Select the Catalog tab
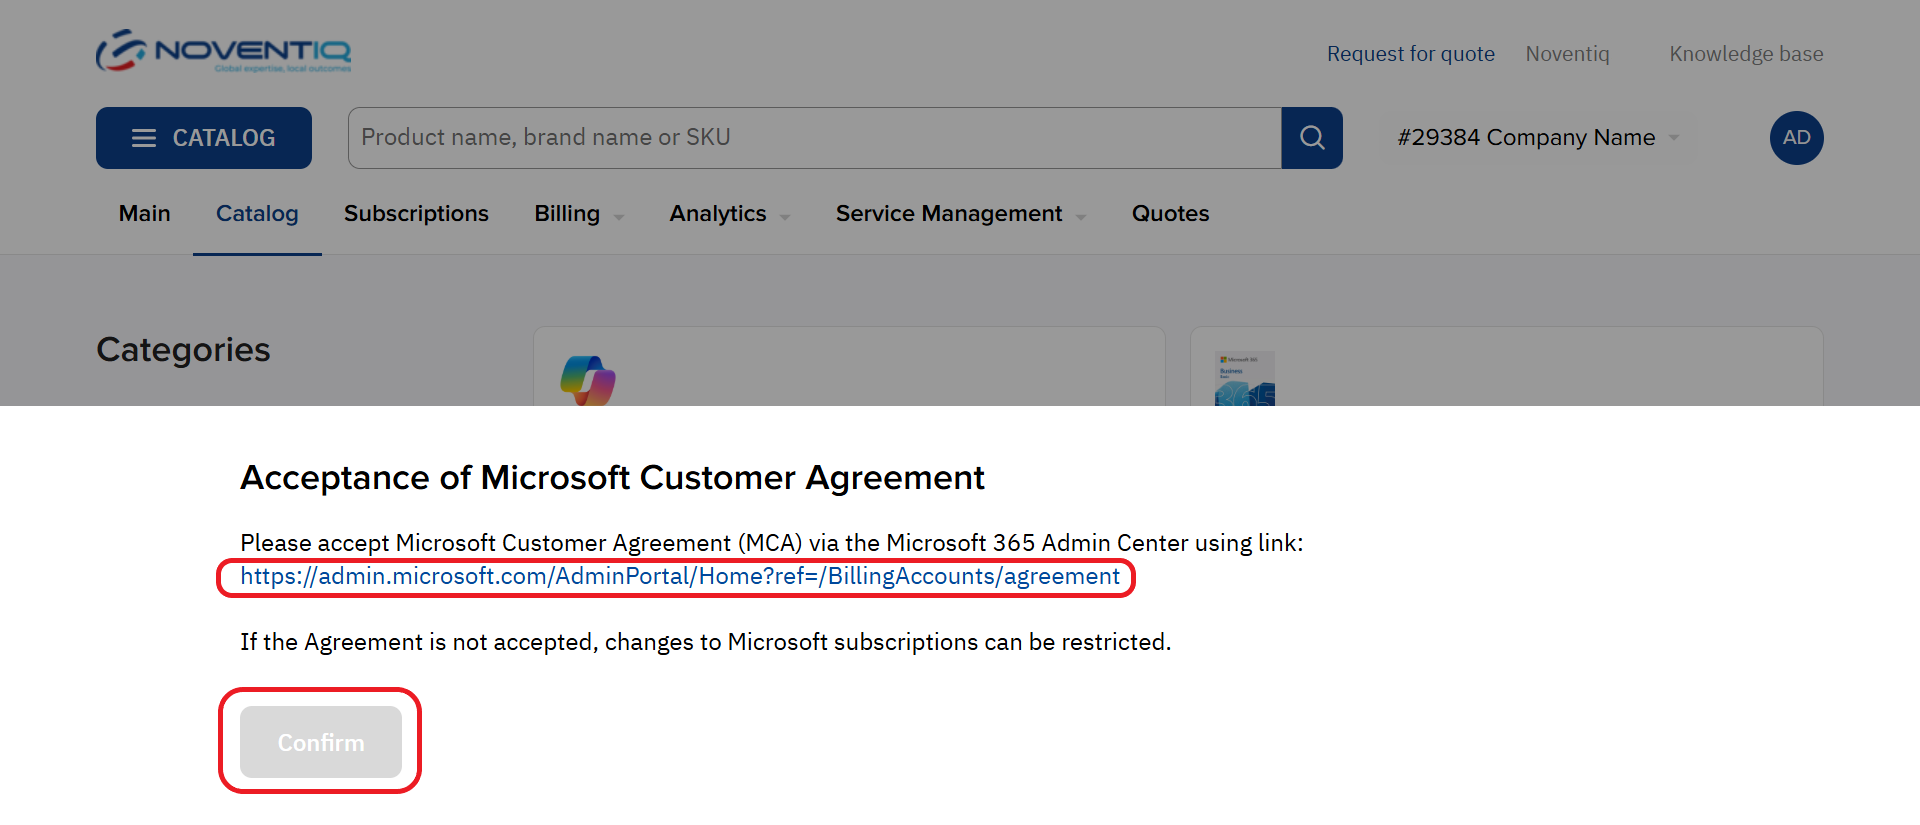 257,214
